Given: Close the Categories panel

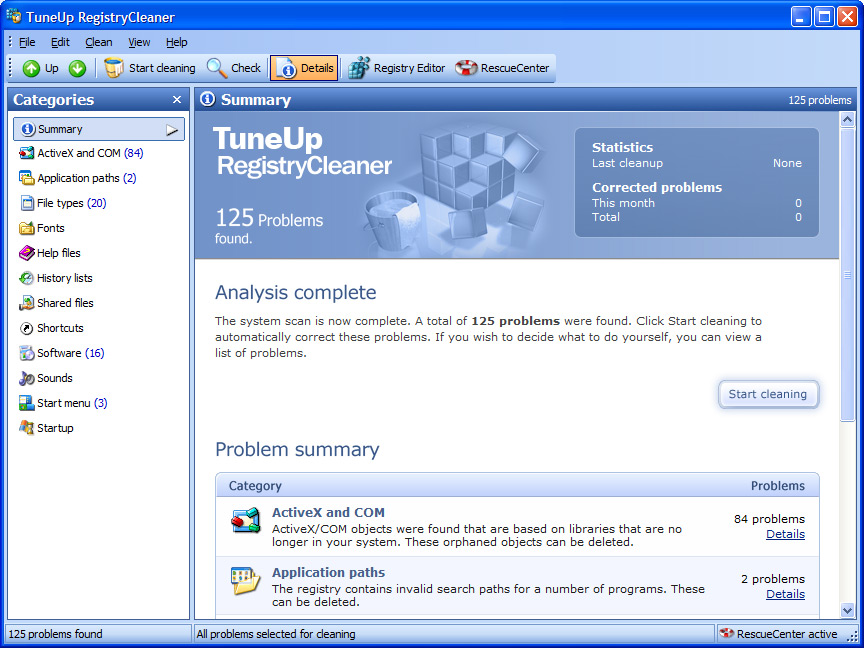Looking at the screenshot, I should point(177,100).
